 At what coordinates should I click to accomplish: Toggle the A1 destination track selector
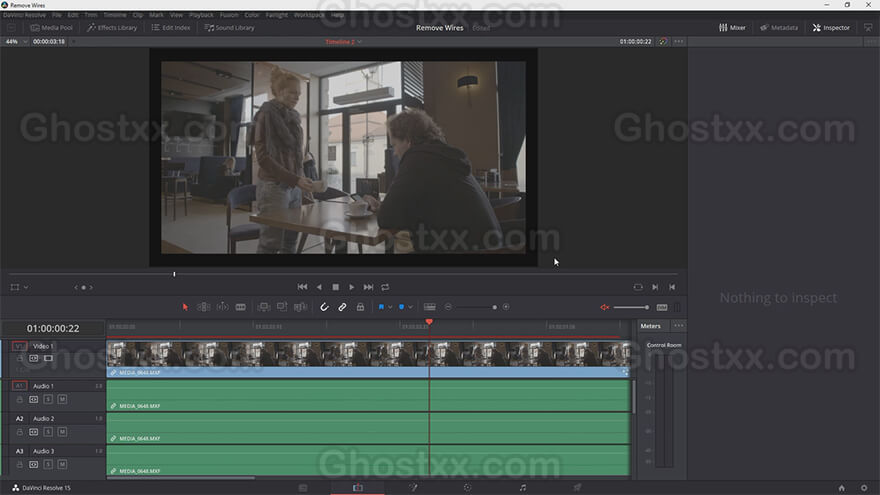pyautogui.click(x=19, y=386)
